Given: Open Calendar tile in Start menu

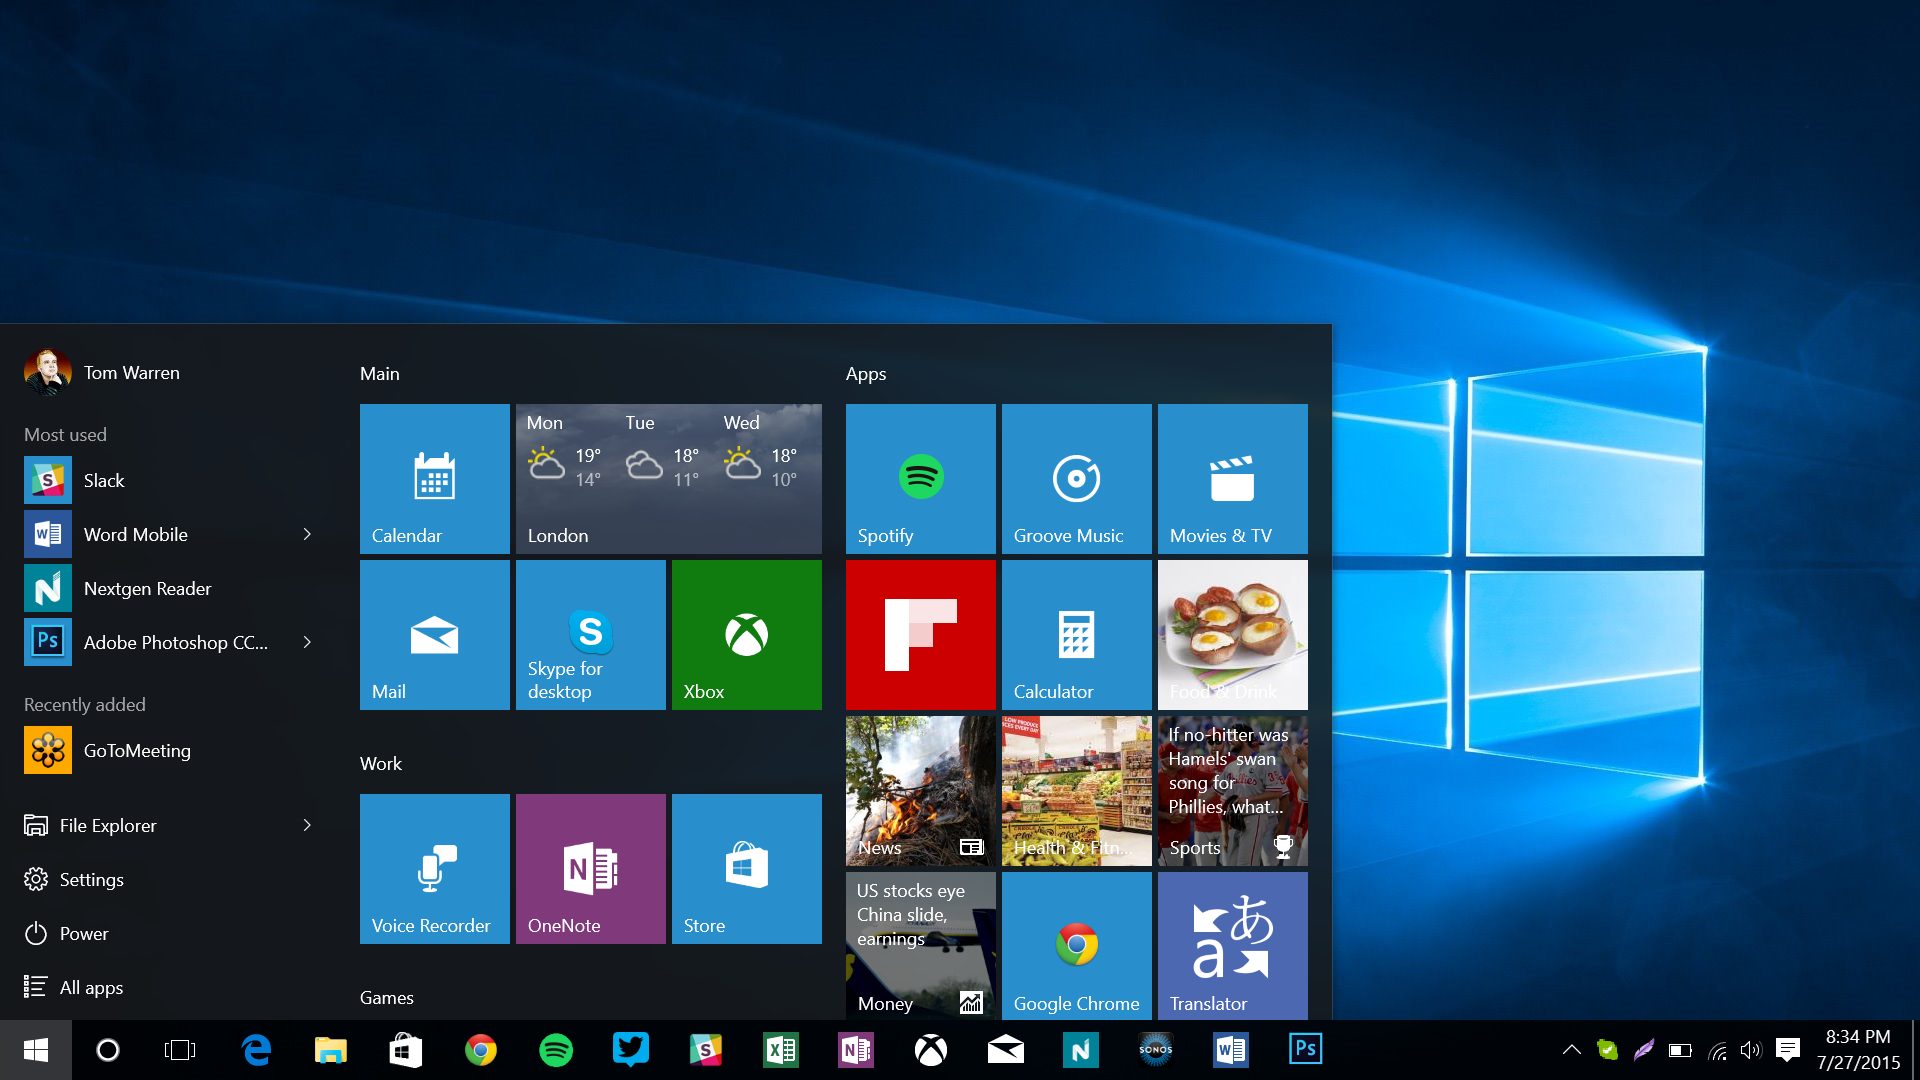Looking at the screenshot, I should click(x=435, y=475).
